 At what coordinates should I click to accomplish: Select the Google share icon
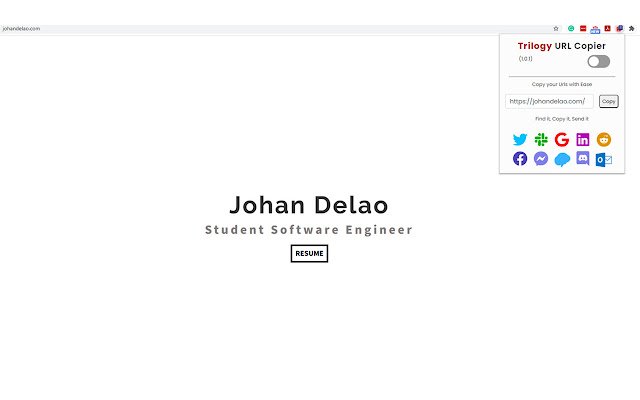pos(562,140)
